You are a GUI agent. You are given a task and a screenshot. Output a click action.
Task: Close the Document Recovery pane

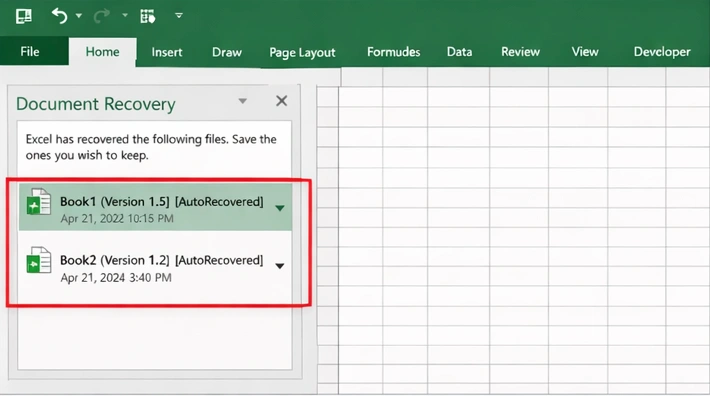point(282,101)
